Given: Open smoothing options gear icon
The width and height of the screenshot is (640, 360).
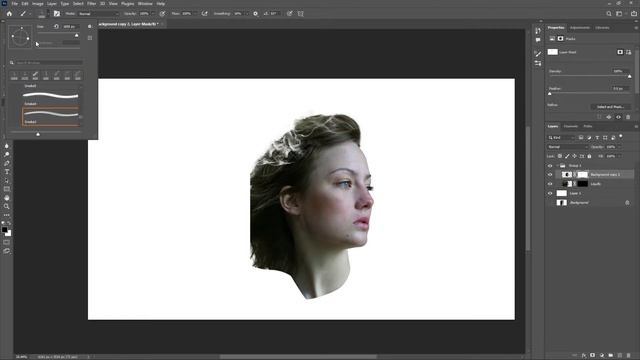Looking at the screenshot, I should [256, 13].
